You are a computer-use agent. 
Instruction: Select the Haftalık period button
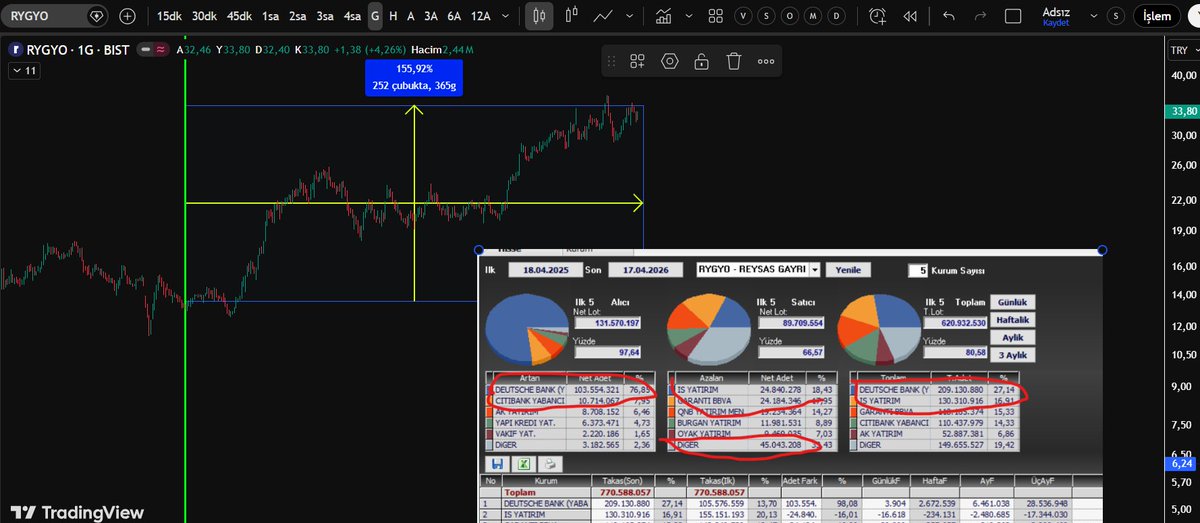point(1012,320)
